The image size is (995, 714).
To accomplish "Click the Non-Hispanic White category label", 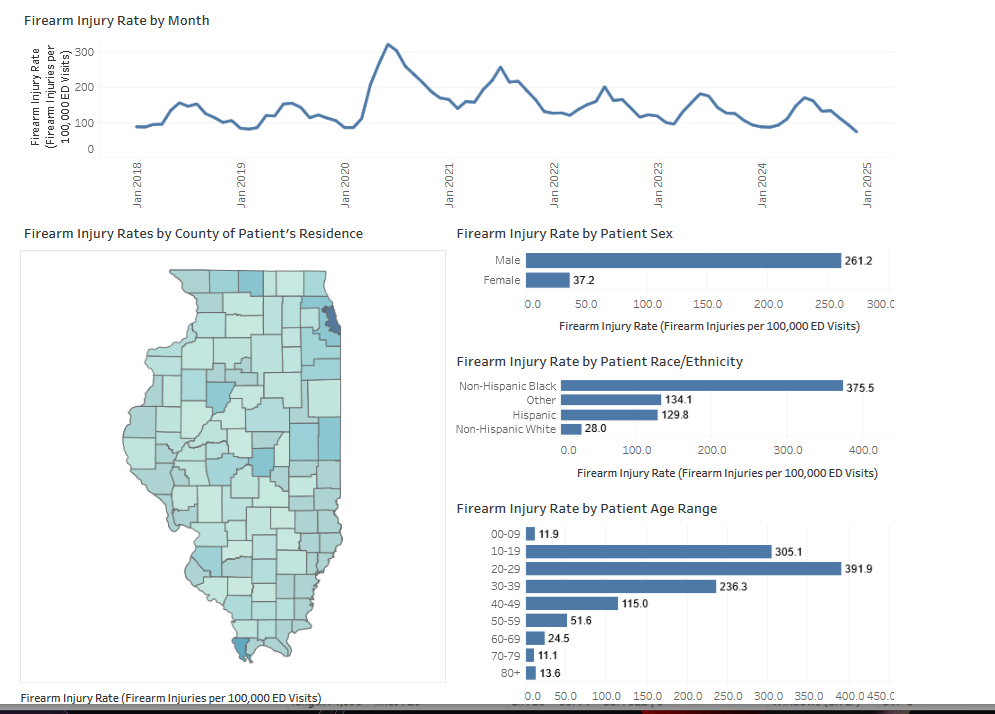I will click(503, 428).
